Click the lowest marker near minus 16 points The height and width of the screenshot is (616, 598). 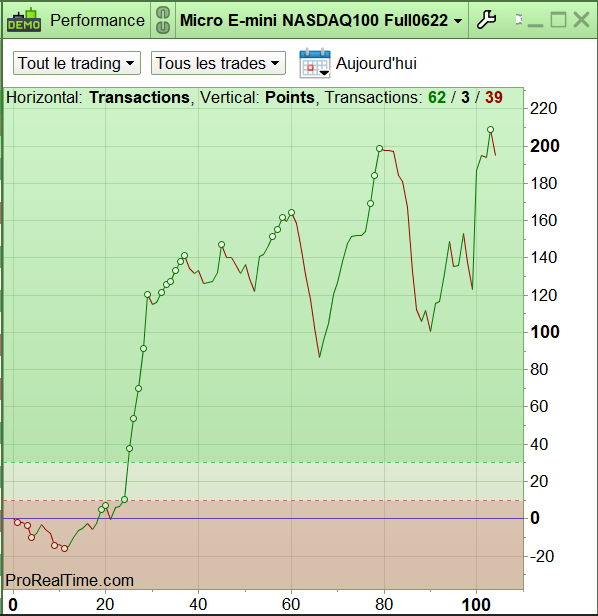tap(64, 548)
